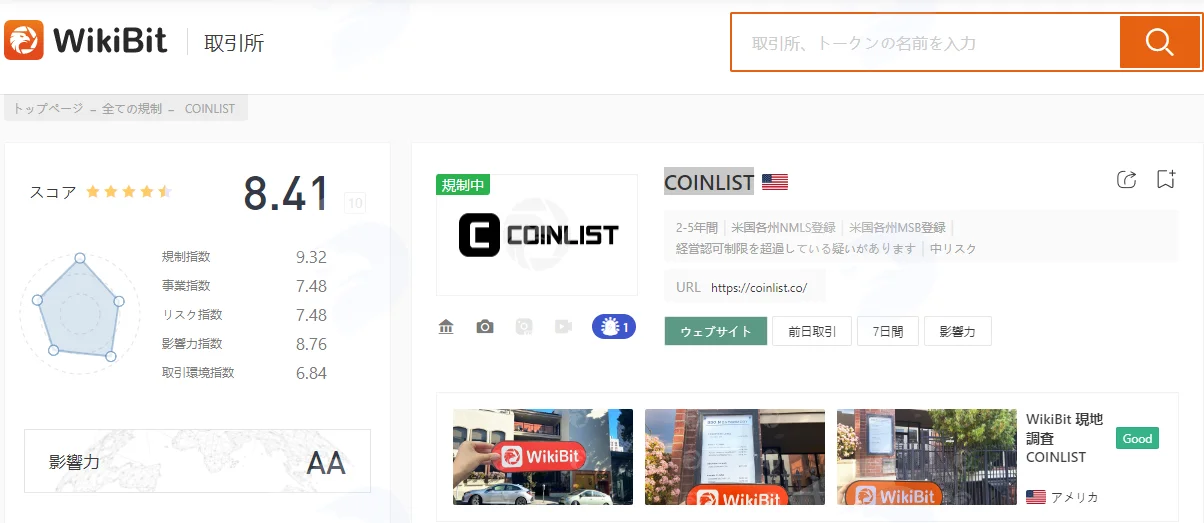The width and height of the screenshot is (1204, 523).
Task: Click the COINLIST highlighted title text
Action: 709,182
